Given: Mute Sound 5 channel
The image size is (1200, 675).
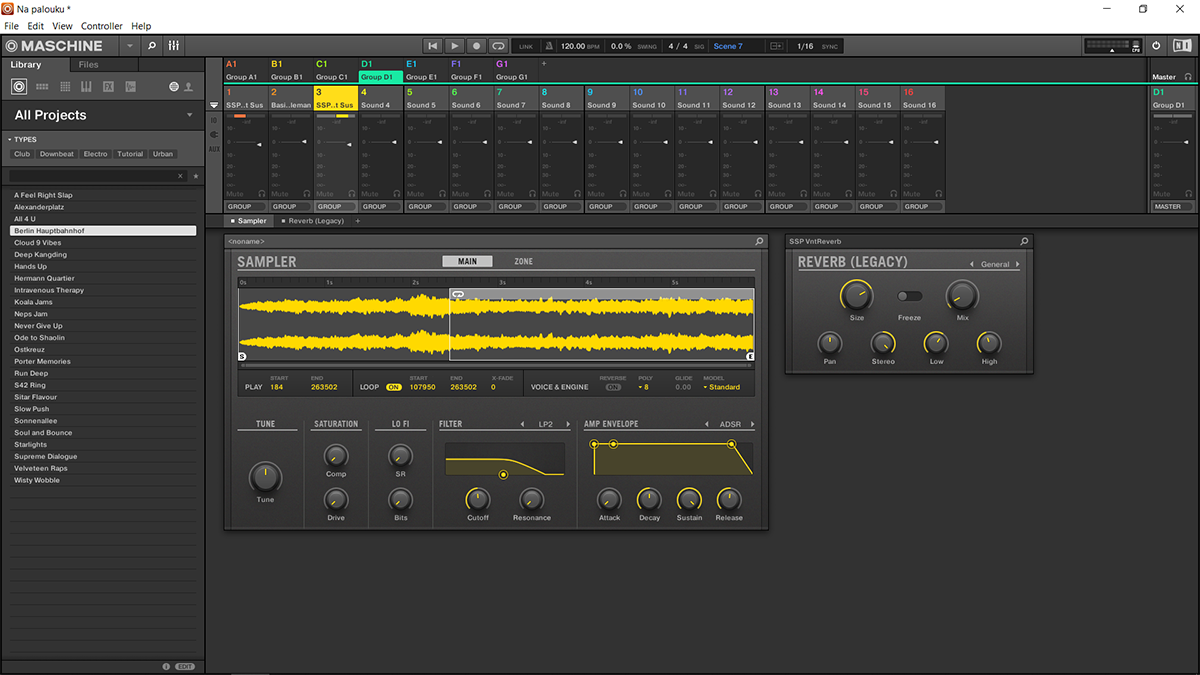Looking at the screenshot, I should tap(415, 194).
